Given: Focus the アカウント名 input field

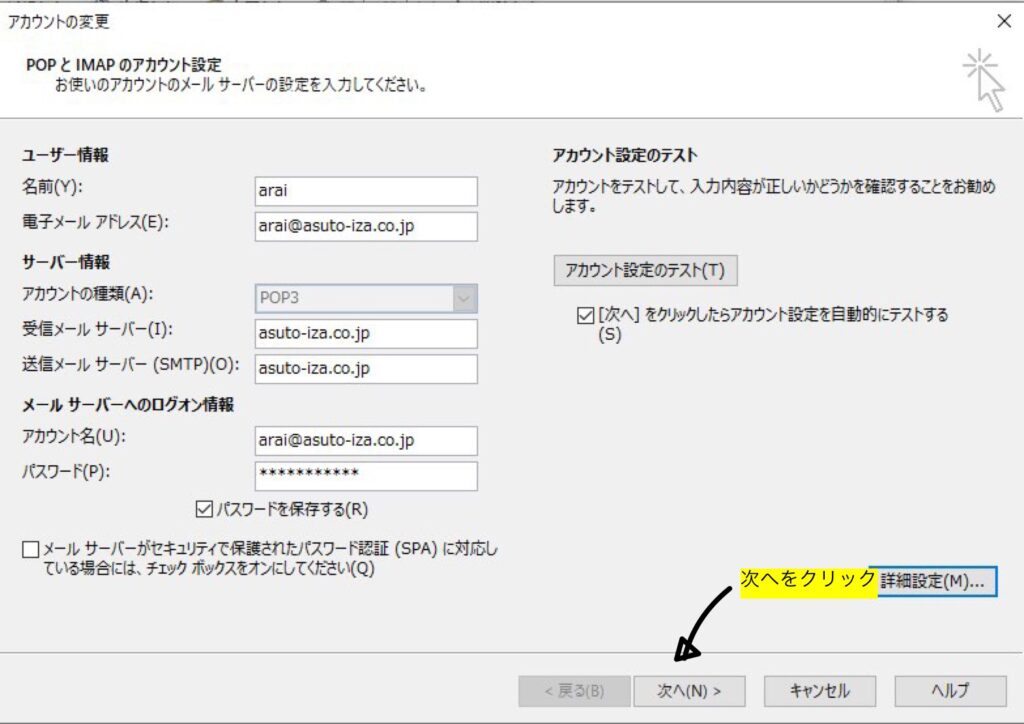Looking at the screenshot, I should (x=366, y=440).
